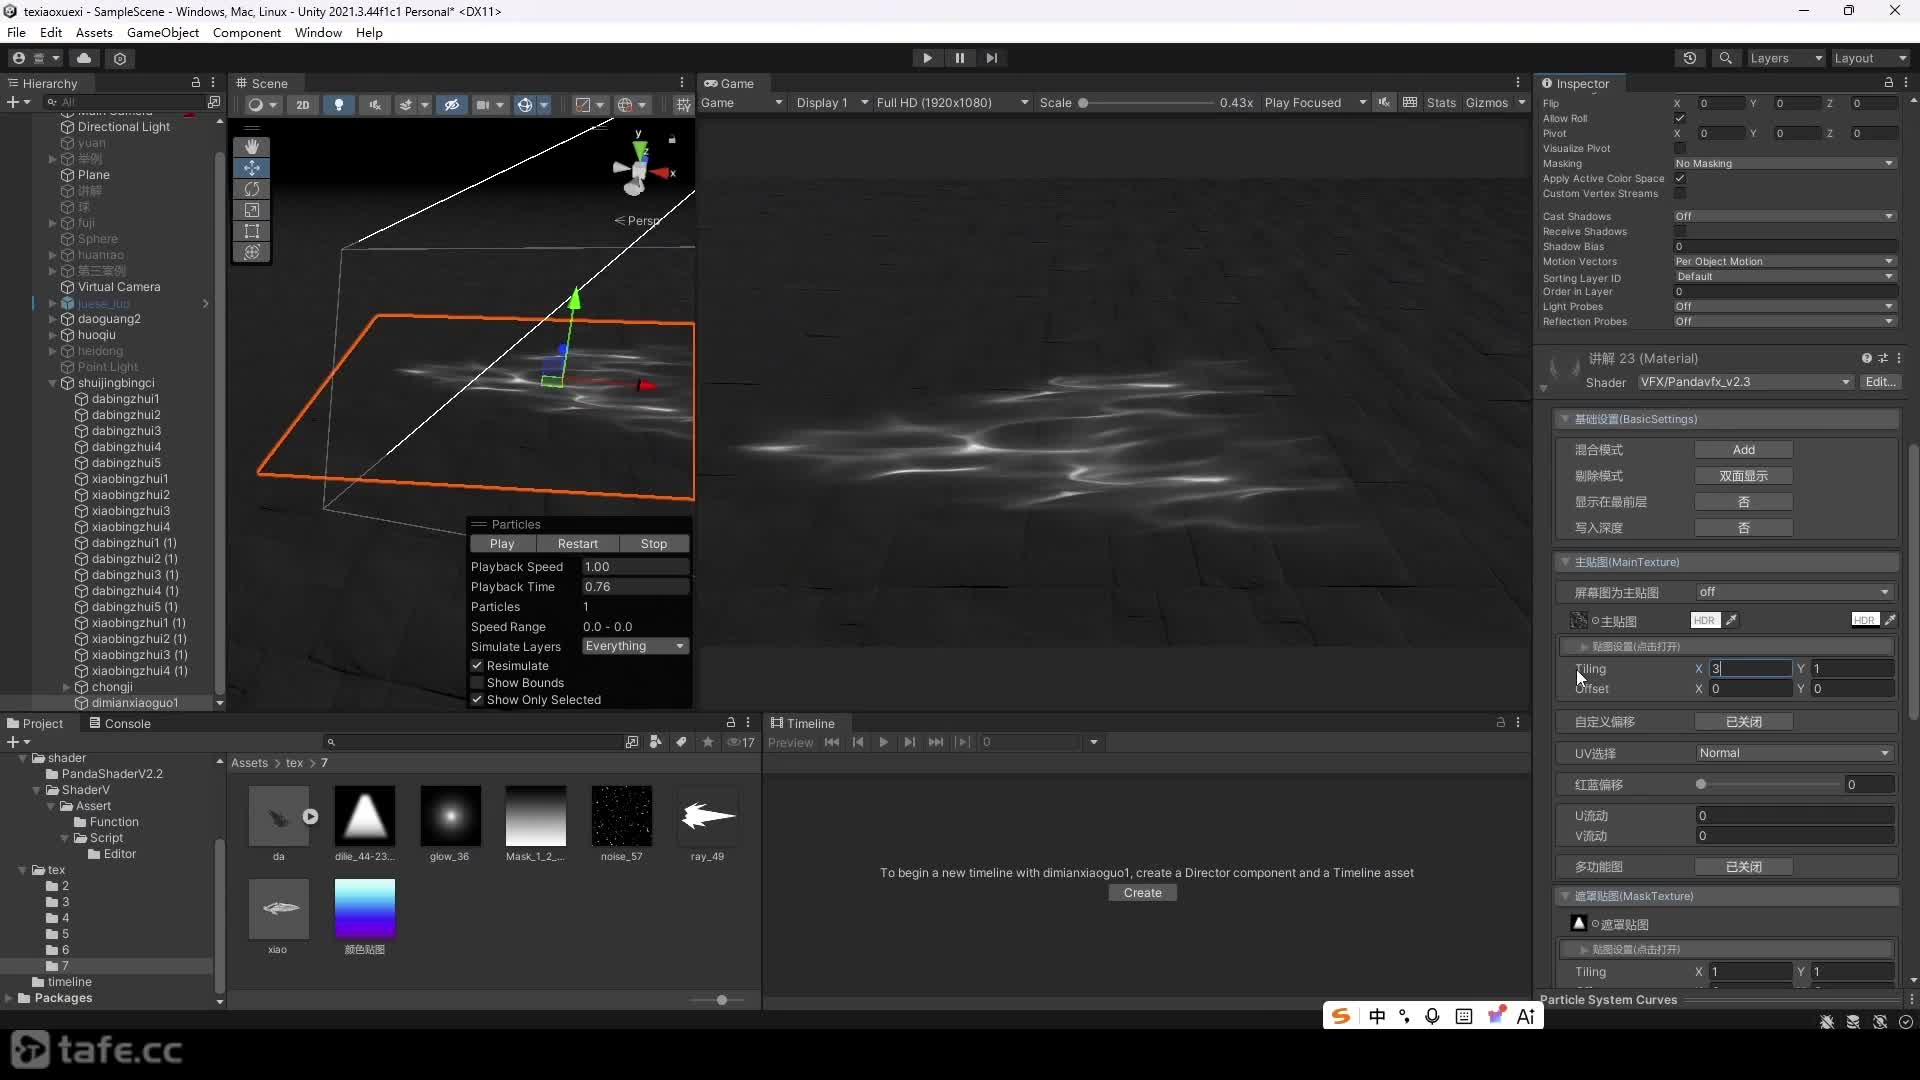Open the GameObject menu

click(x=163, y=32)
